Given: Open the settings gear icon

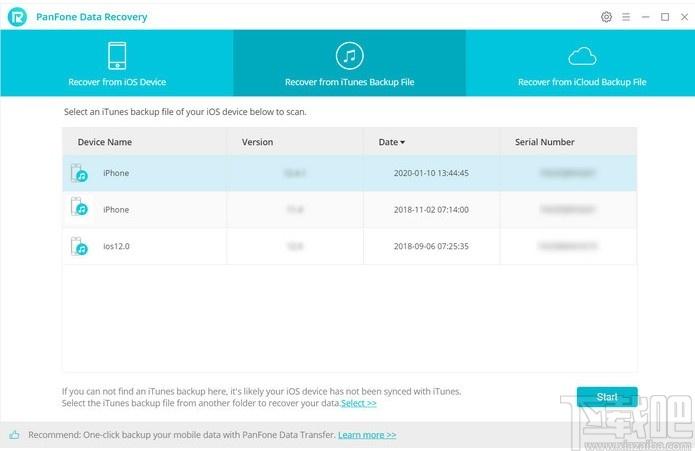Looking at the screenshot, I should point(606,17).
